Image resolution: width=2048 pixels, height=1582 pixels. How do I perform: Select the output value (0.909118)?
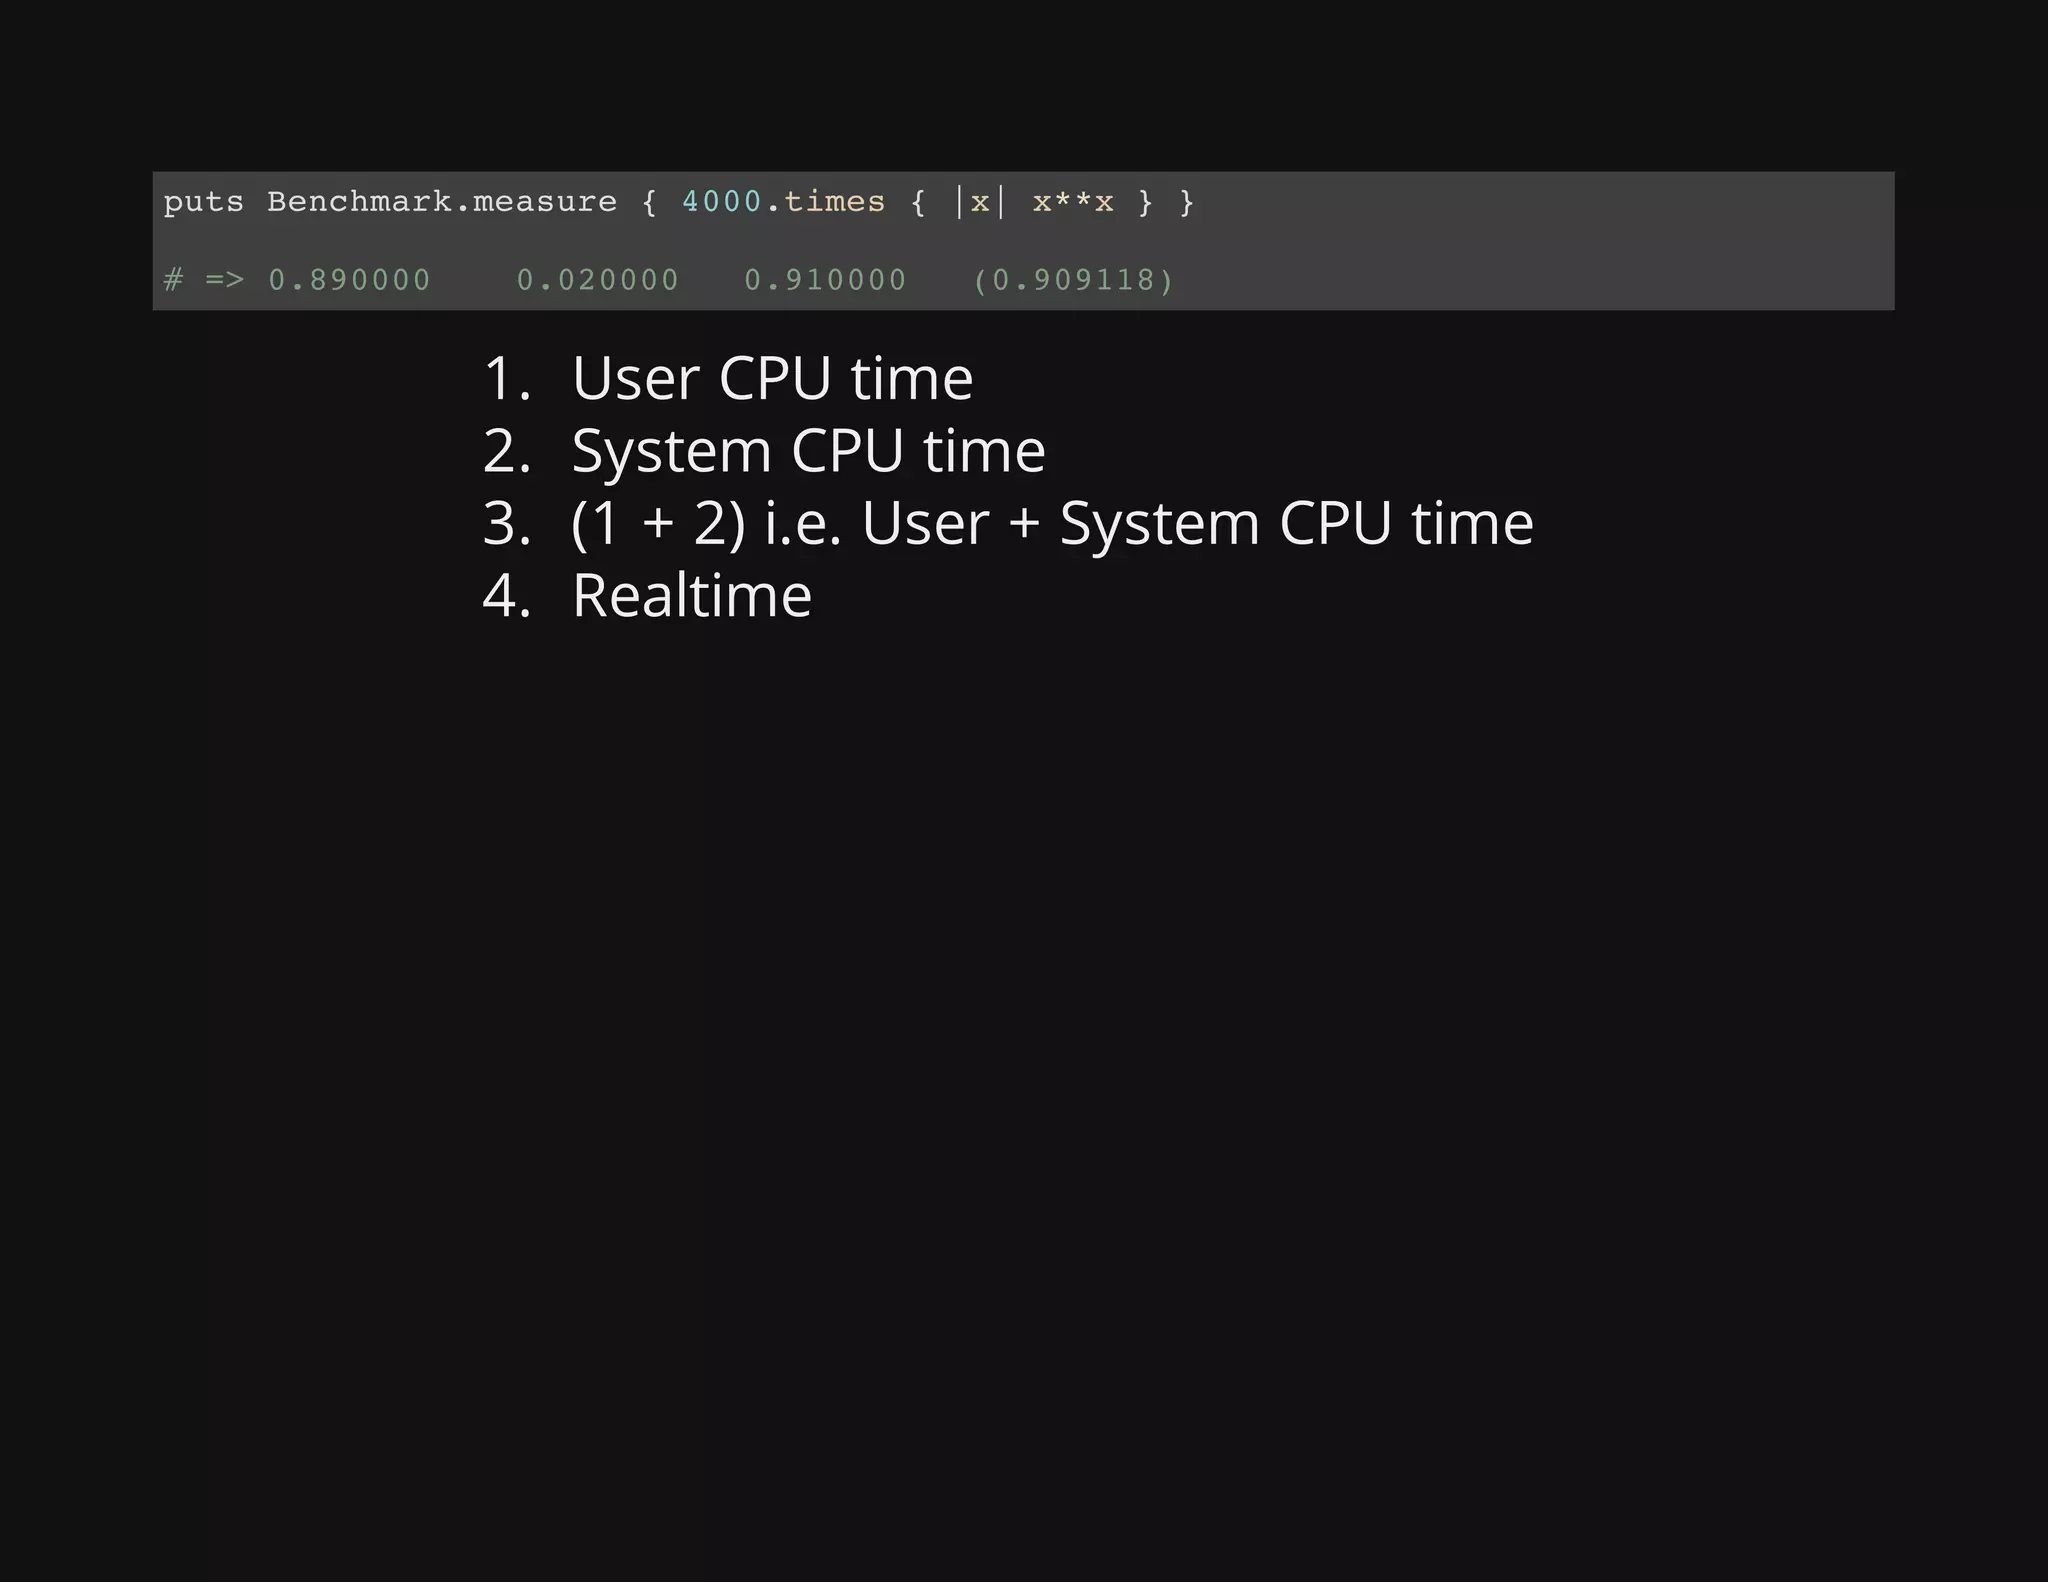pos(1073,280)
